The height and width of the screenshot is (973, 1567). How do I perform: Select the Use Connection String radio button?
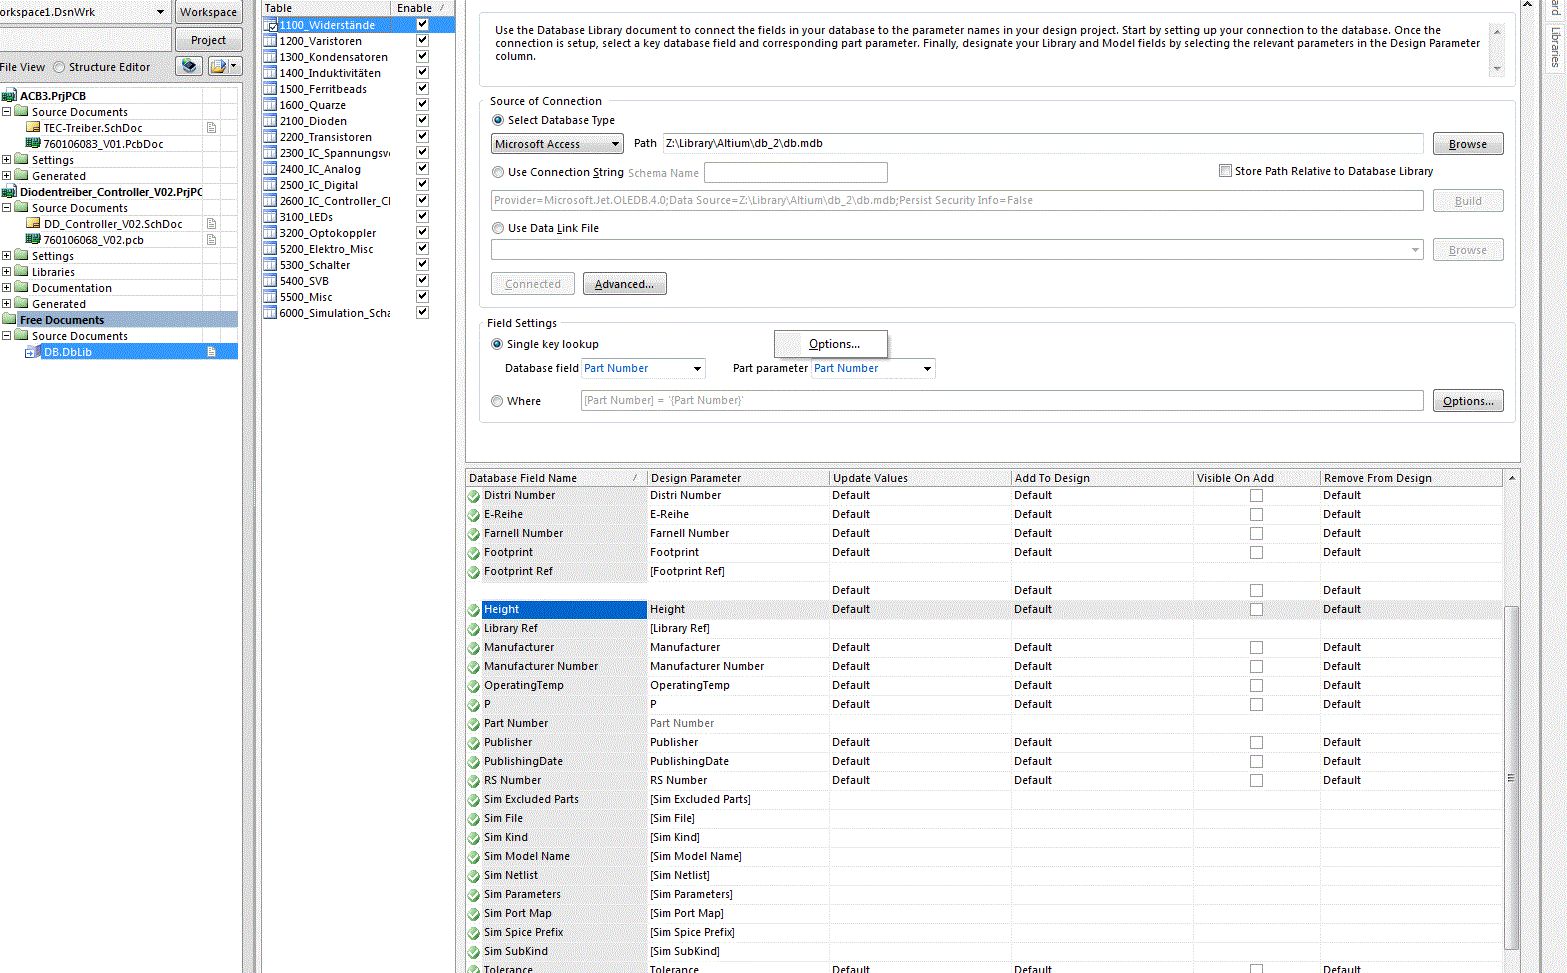click(x=498, y=172)
